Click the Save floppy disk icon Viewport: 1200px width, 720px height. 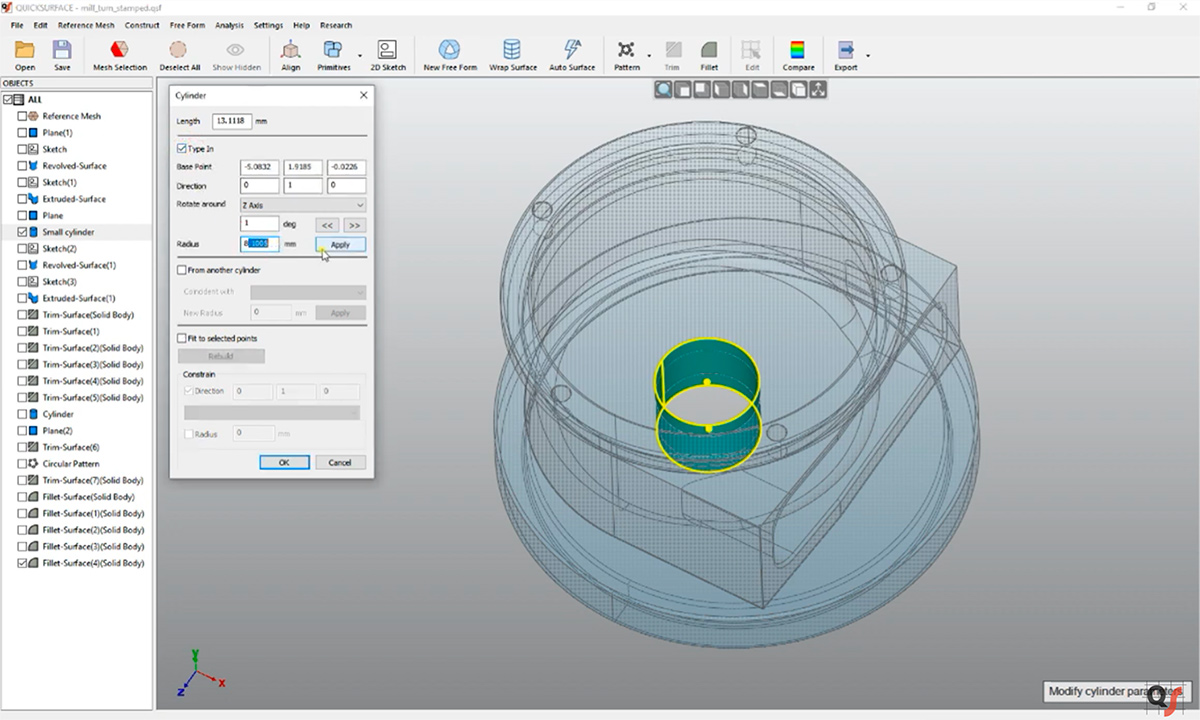(x=62, y=50)
